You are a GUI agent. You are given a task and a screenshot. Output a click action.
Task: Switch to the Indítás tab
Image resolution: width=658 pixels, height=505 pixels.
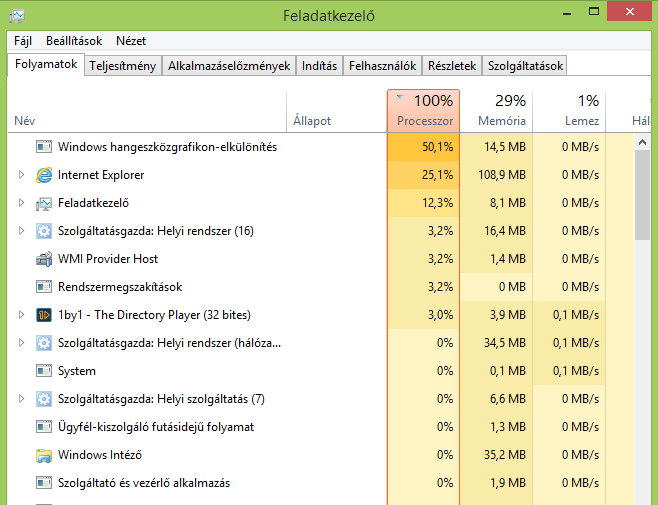click(x=319, y=66)
